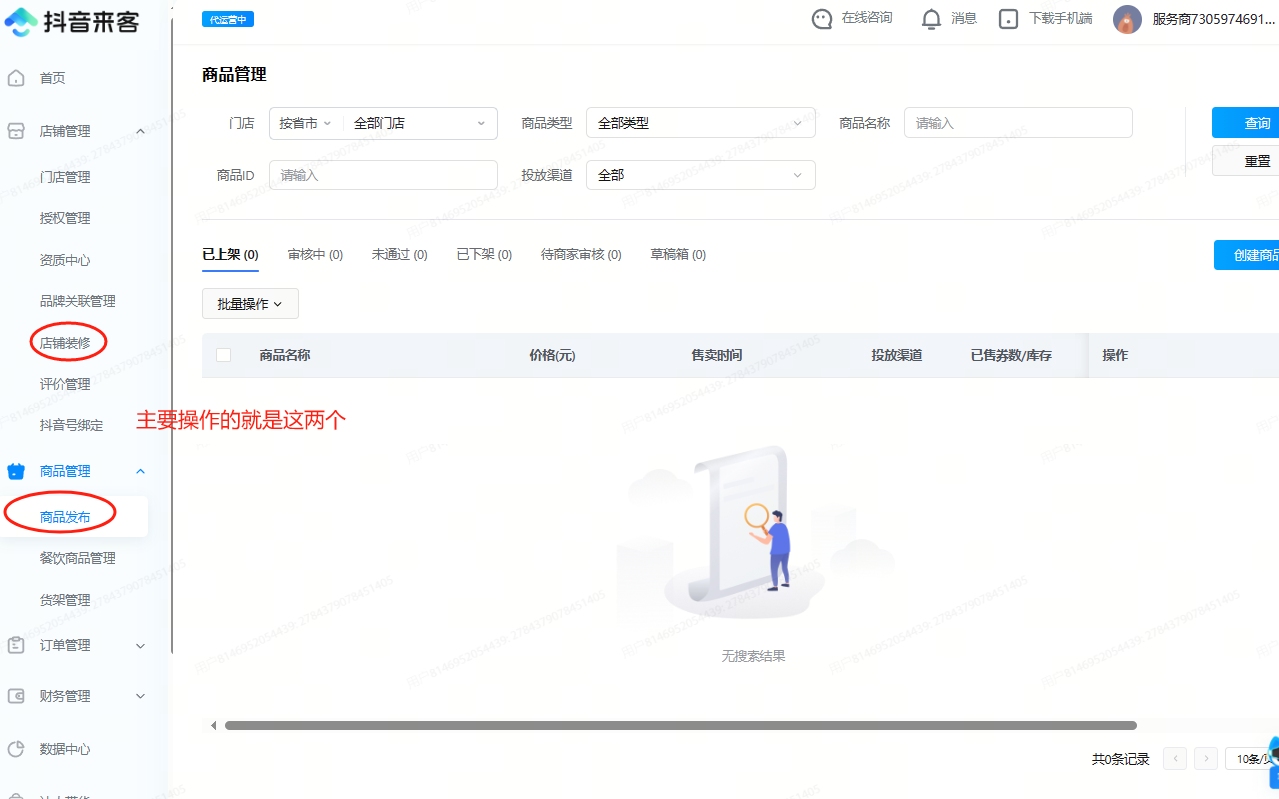Click the 下载手机端 phone icon
Viewport: 1279px width, 799px height.
(1009, 19)
